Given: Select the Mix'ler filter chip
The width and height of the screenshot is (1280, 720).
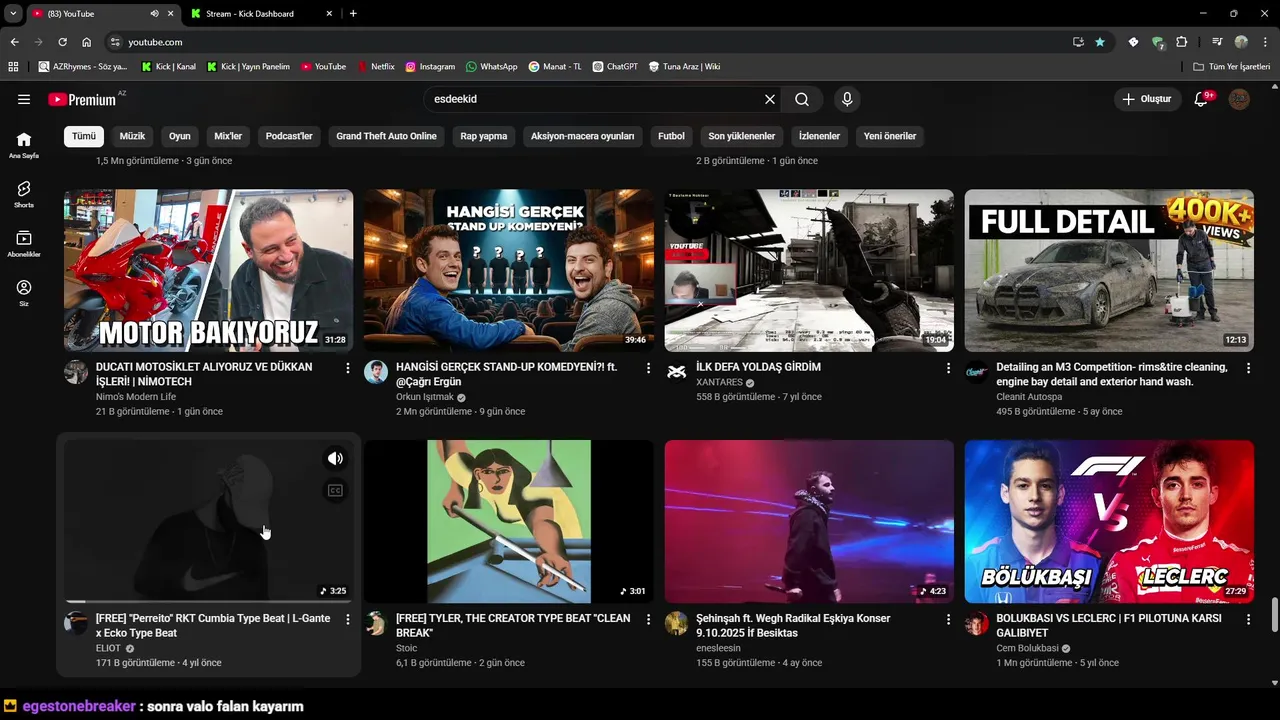Looking at the screenshot, I should coord(228,136).
